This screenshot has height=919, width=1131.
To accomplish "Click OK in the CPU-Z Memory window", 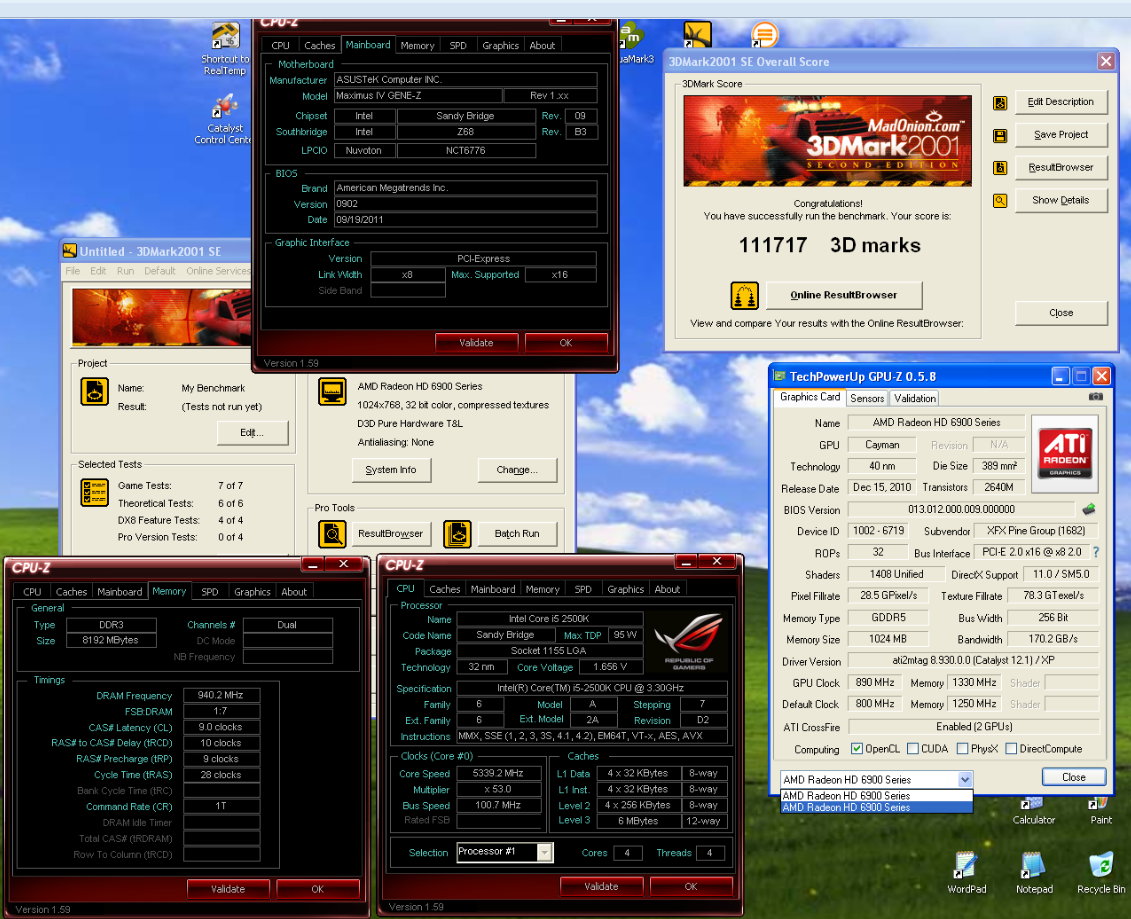I will point(317,889).
